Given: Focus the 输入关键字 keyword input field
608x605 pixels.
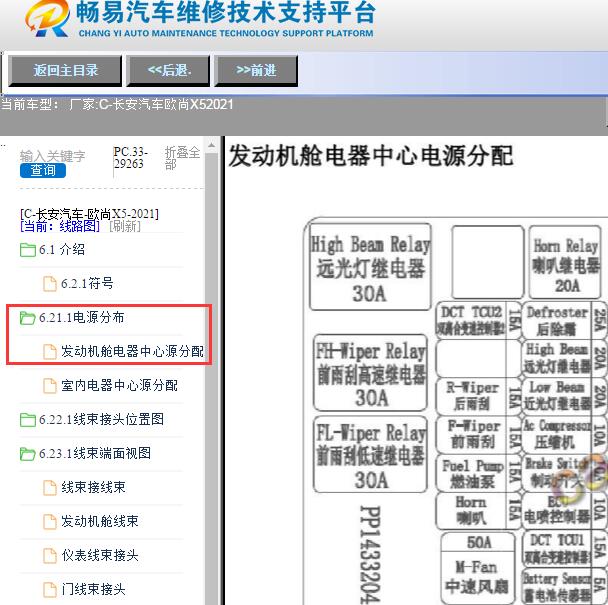Looking at the screenshot, I should pos(52,156).
